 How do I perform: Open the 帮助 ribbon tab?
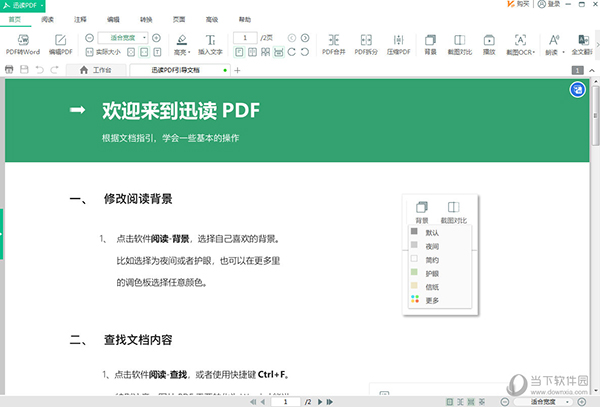(x=245, y=20)
